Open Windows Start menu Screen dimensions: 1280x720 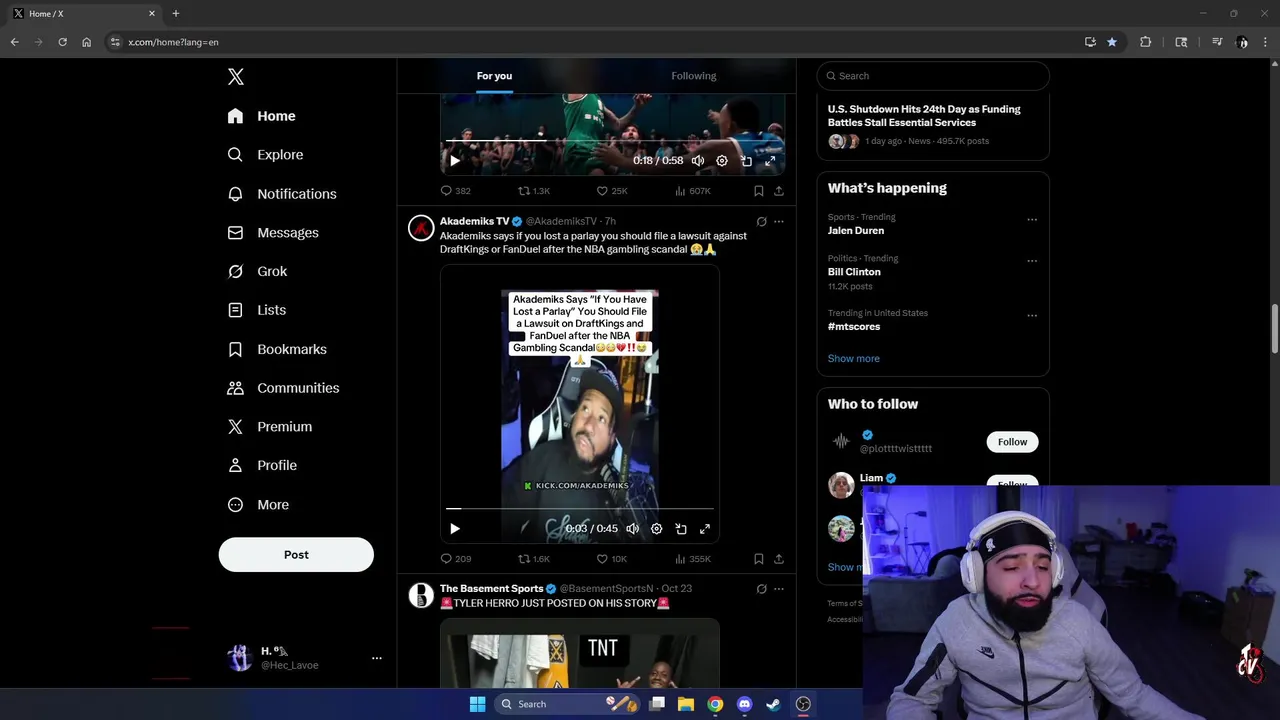tap(477, 704)
